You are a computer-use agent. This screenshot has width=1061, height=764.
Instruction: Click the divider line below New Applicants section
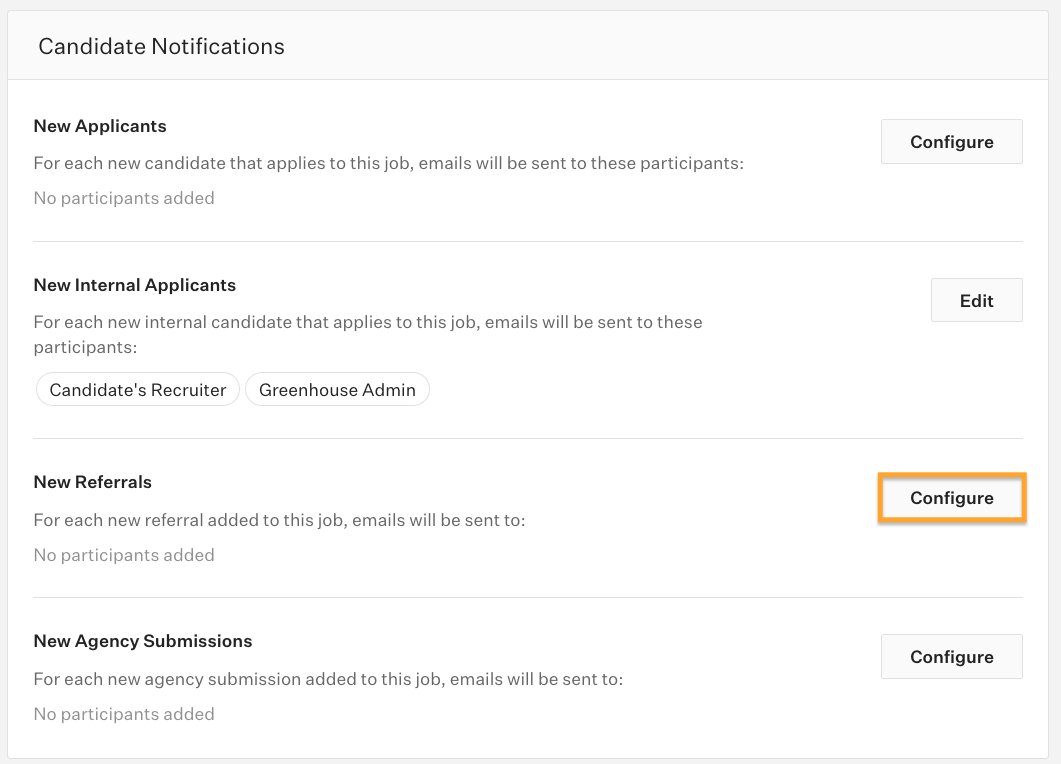(x=528, y=241)
